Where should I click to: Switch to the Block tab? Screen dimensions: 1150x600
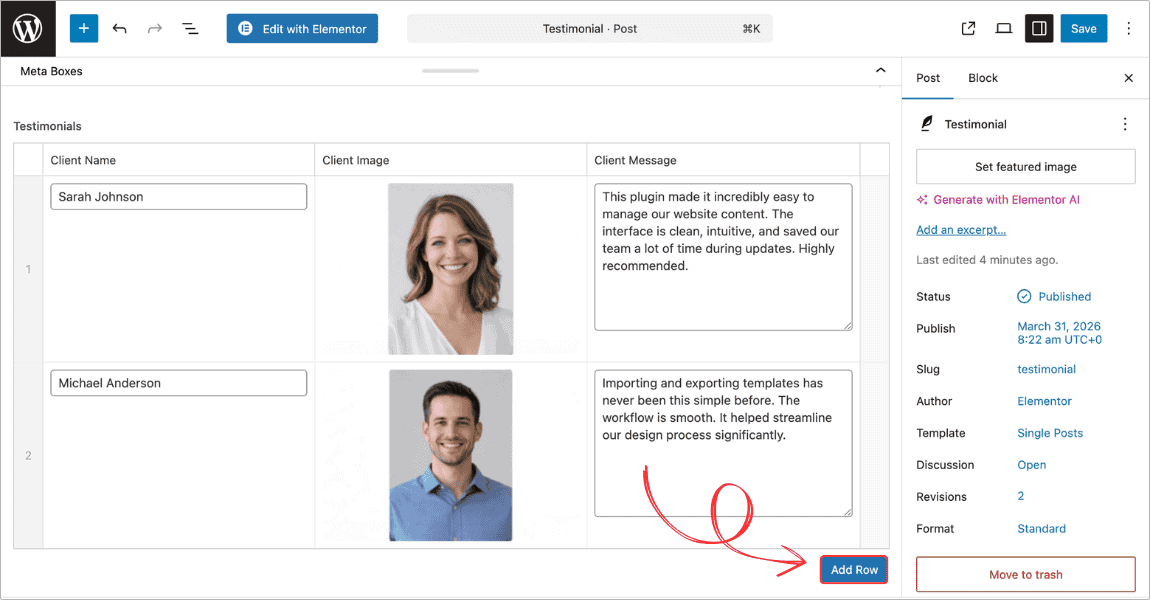click(x=983, y=78)
